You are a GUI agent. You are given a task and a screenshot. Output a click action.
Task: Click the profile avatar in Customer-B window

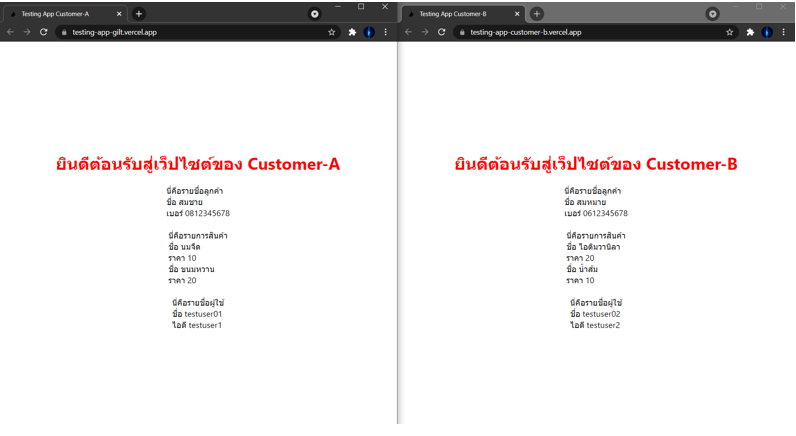[x=767, y=32]
